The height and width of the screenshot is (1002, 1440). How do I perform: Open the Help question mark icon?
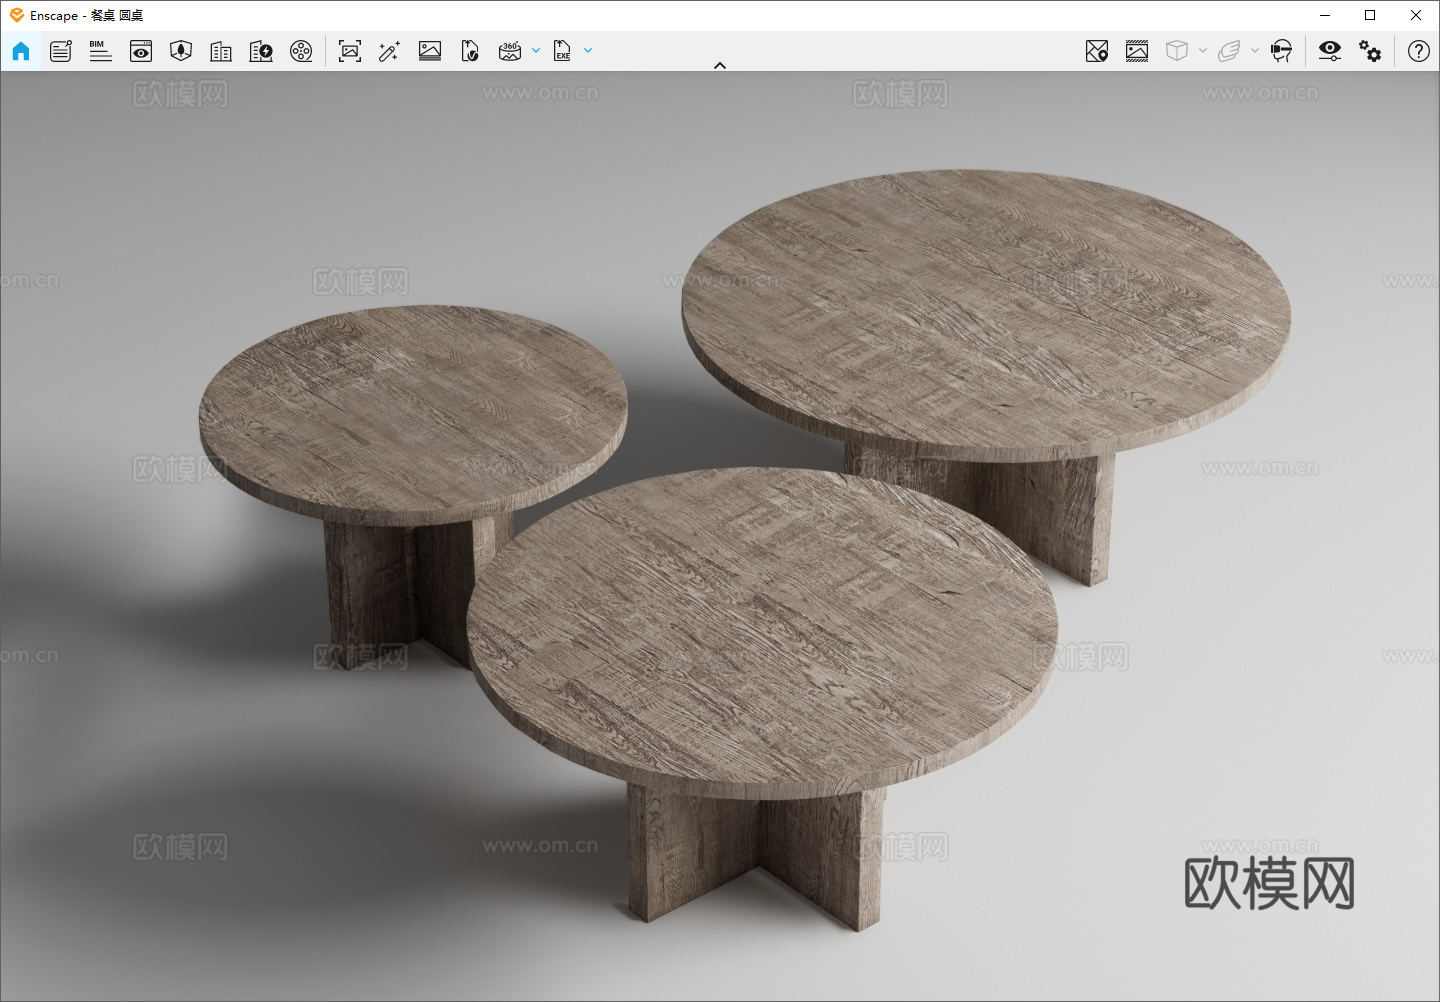pos(1419,51)
